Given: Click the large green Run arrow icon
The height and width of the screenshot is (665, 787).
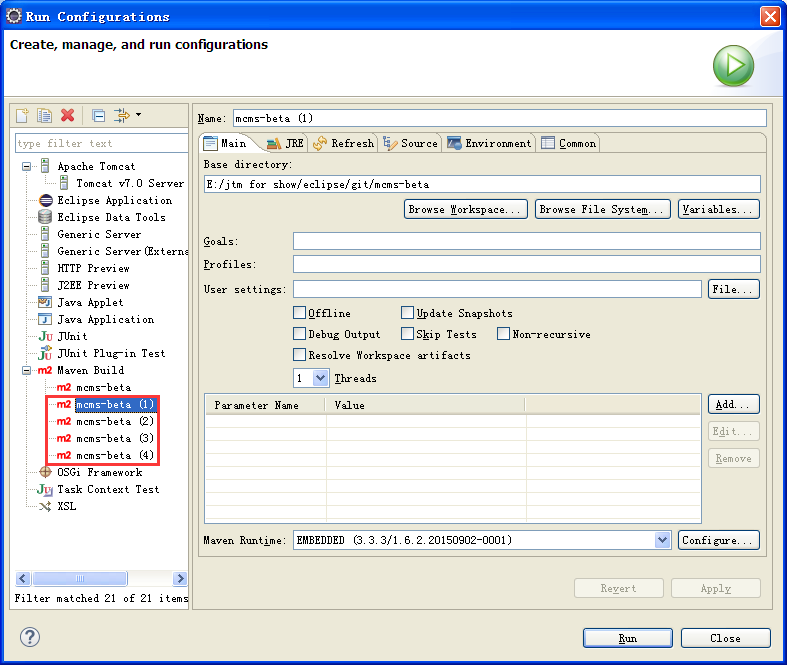Looking at the screenshot, I should pyautogui.click(x=733, y=66).
